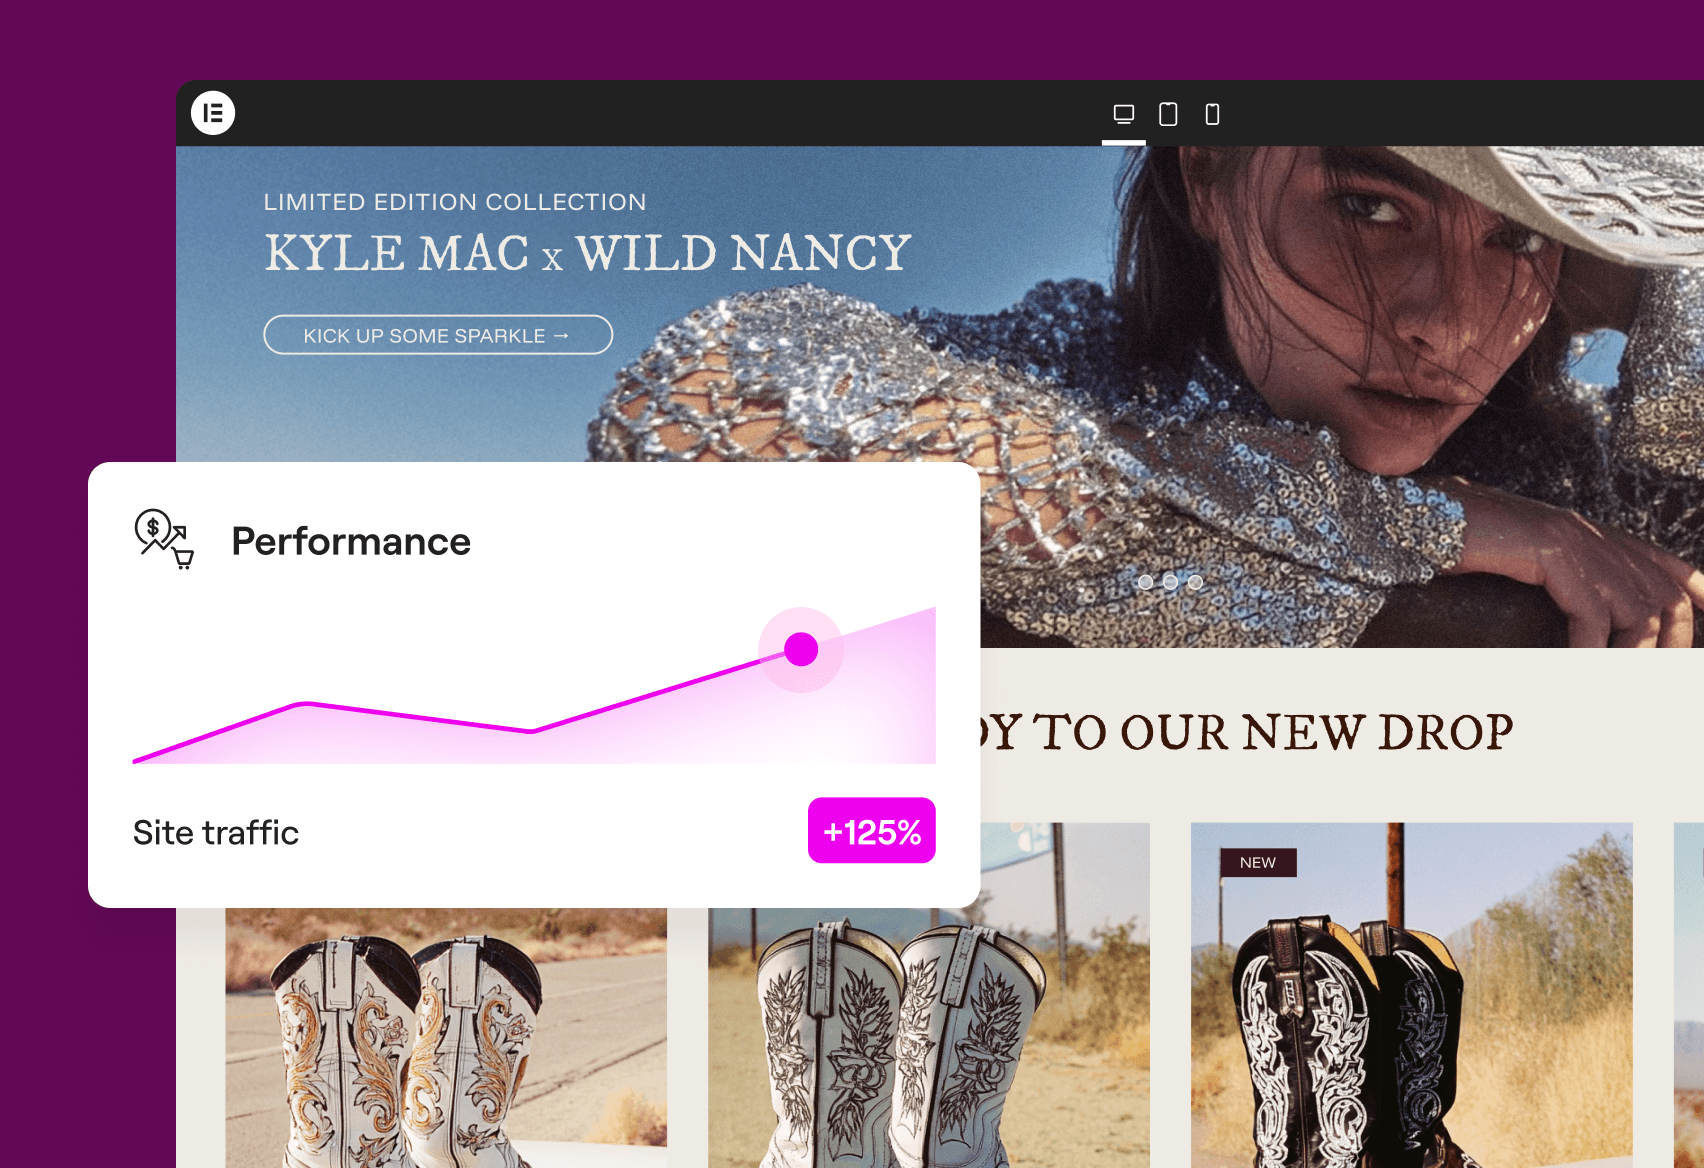1704x1168 pixels.
Task: Click the +125% site traffic badge
Action: click(871, 831)
